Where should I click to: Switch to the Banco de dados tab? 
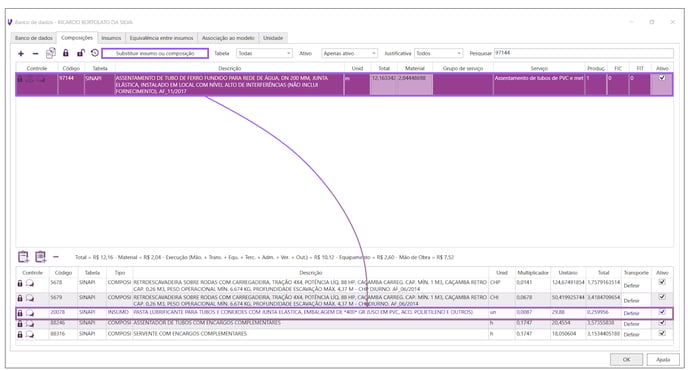34,38
